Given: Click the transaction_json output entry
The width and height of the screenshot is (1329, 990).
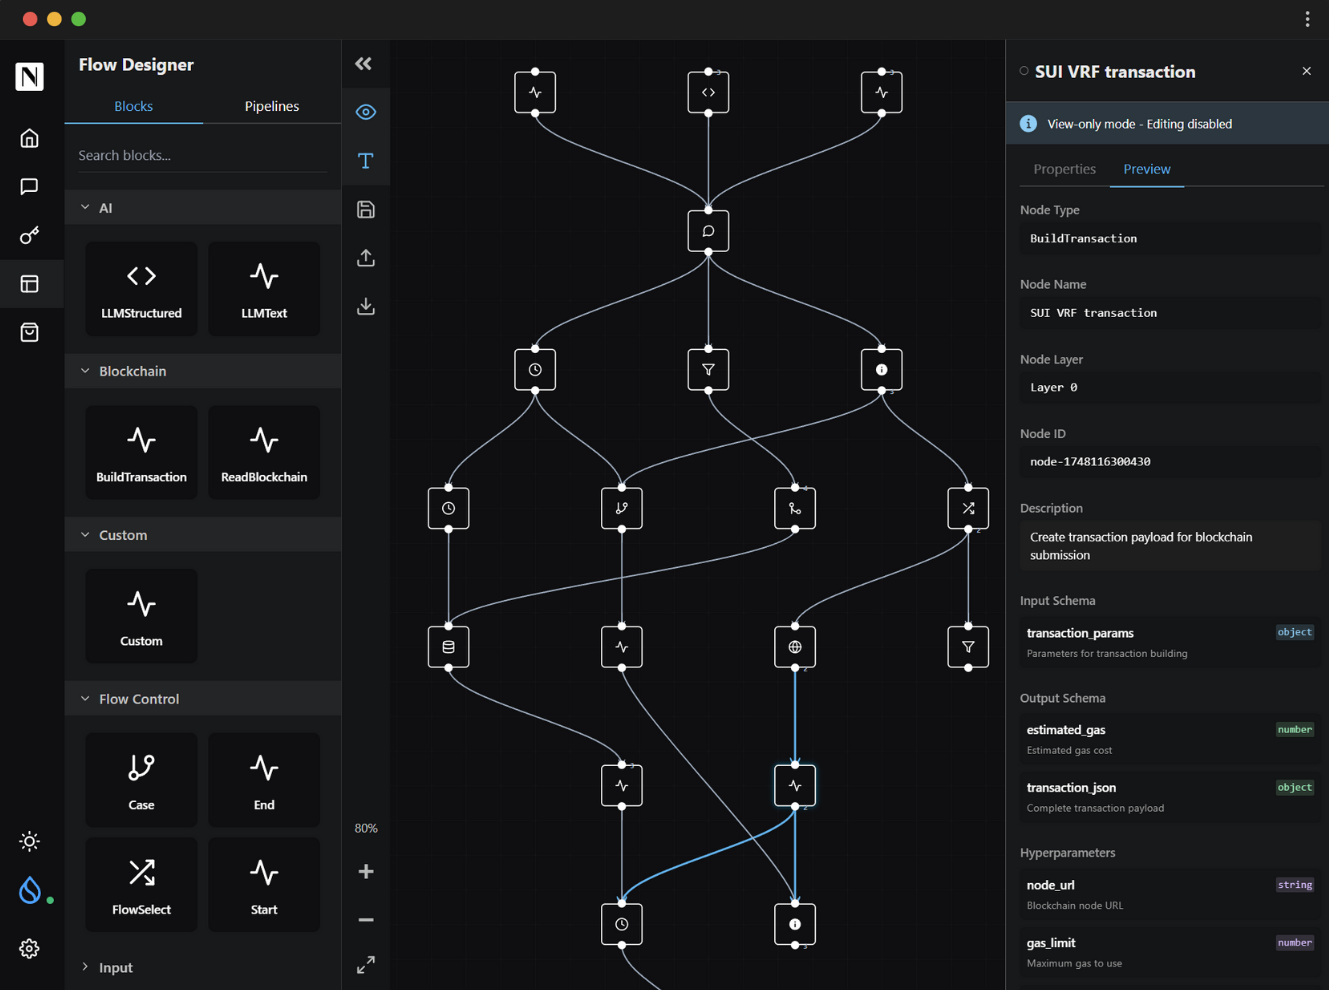Looking at the screenshot, I should click(1171, 797).
